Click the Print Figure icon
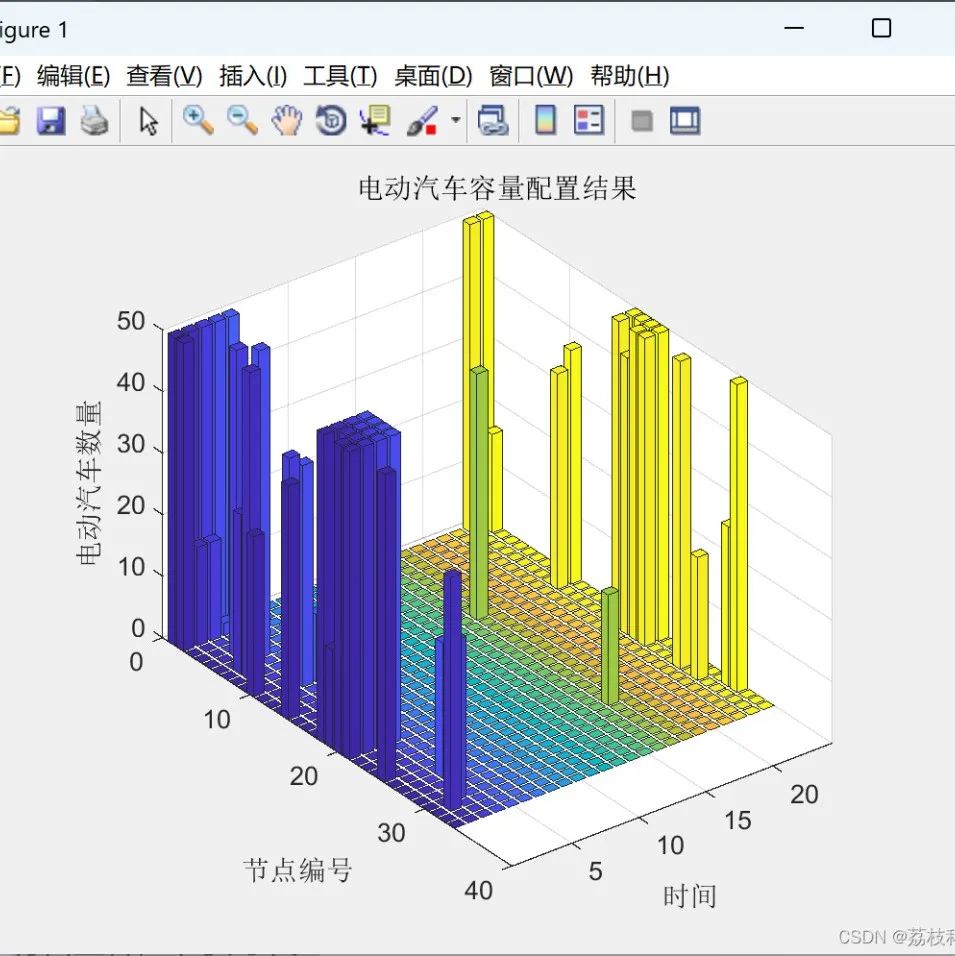The width and height of the screenshot is (955, 956). coord(95,120)
